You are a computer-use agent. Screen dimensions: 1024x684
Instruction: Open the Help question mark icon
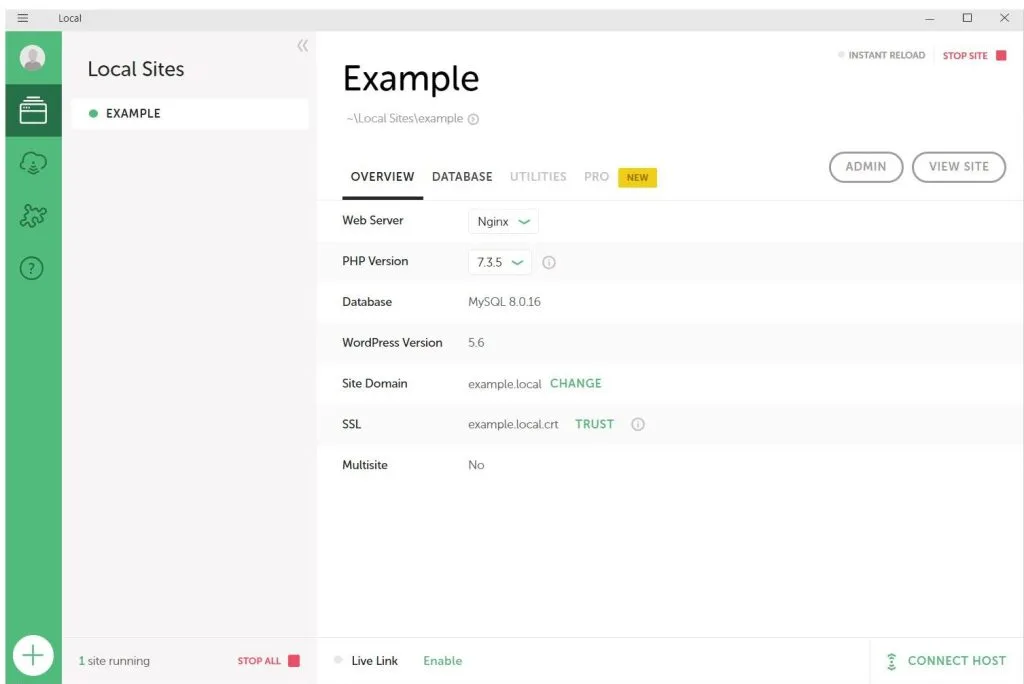[33, 268]
